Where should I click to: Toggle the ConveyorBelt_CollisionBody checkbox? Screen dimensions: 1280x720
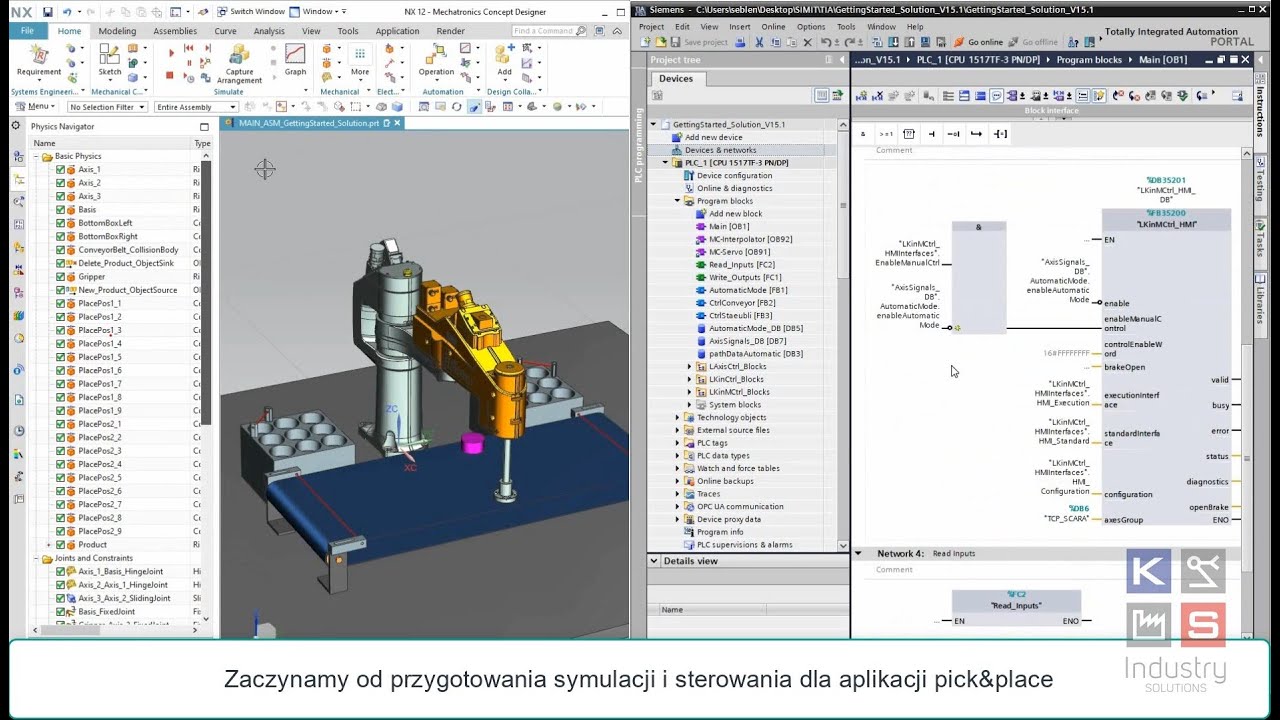coord(60,250)
